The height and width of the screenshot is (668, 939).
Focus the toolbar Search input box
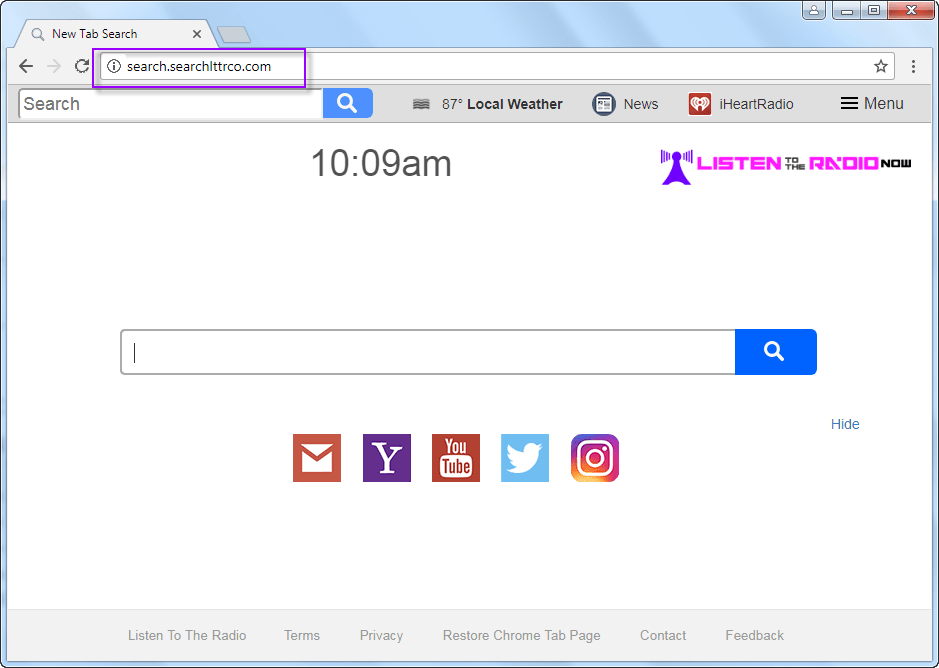tap(171, 104)
